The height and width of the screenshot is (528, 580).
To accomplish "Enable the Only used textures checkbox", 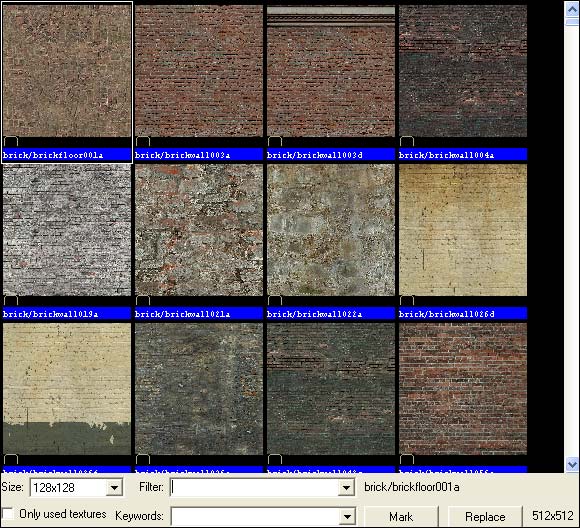I will 8,514.
